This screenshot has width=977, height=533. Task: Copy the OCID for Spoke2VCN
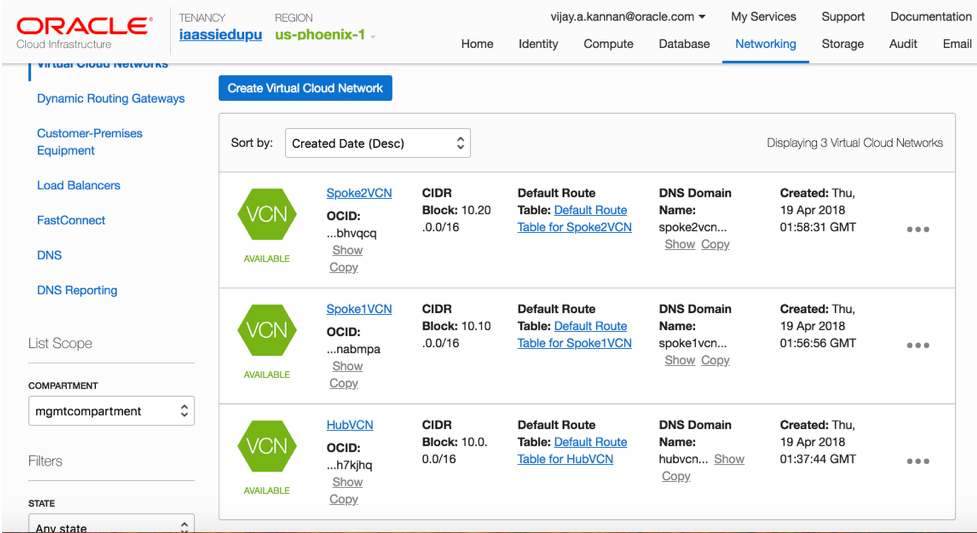(x=343, y=267)
